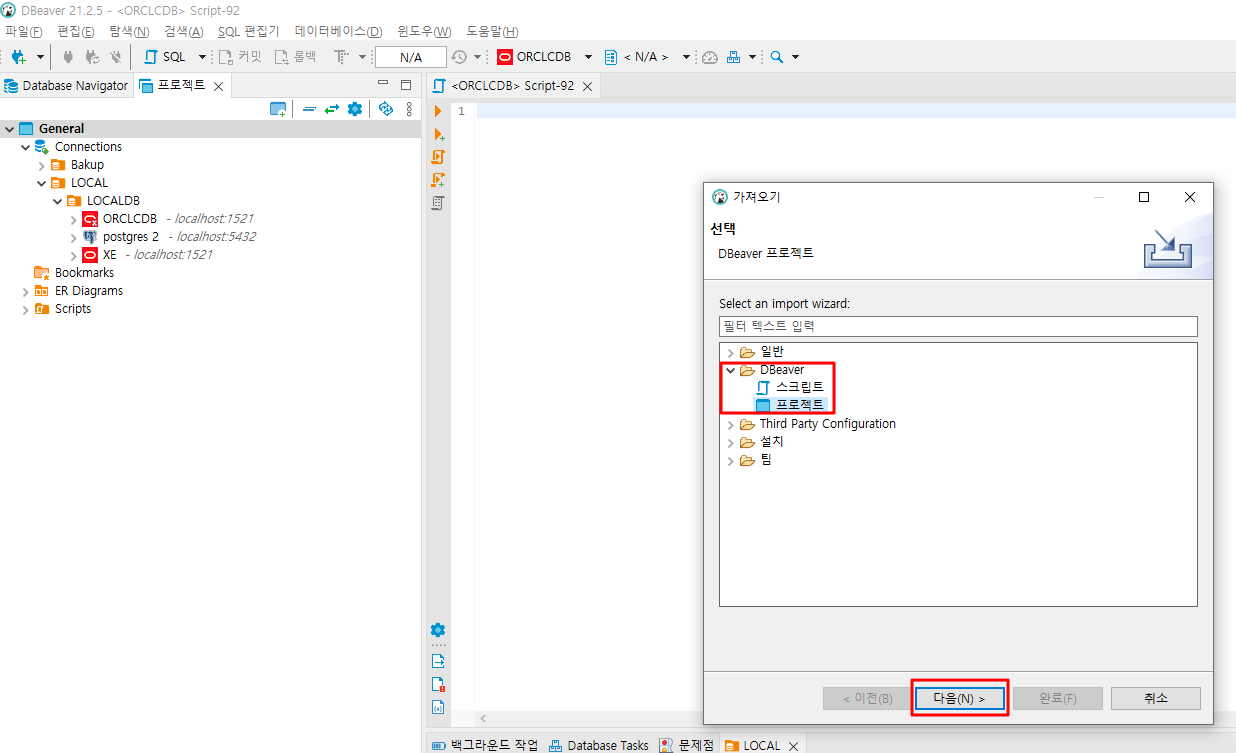
Task: Open the active connection ORCLCDB dropdown
Action: (588, 57)
